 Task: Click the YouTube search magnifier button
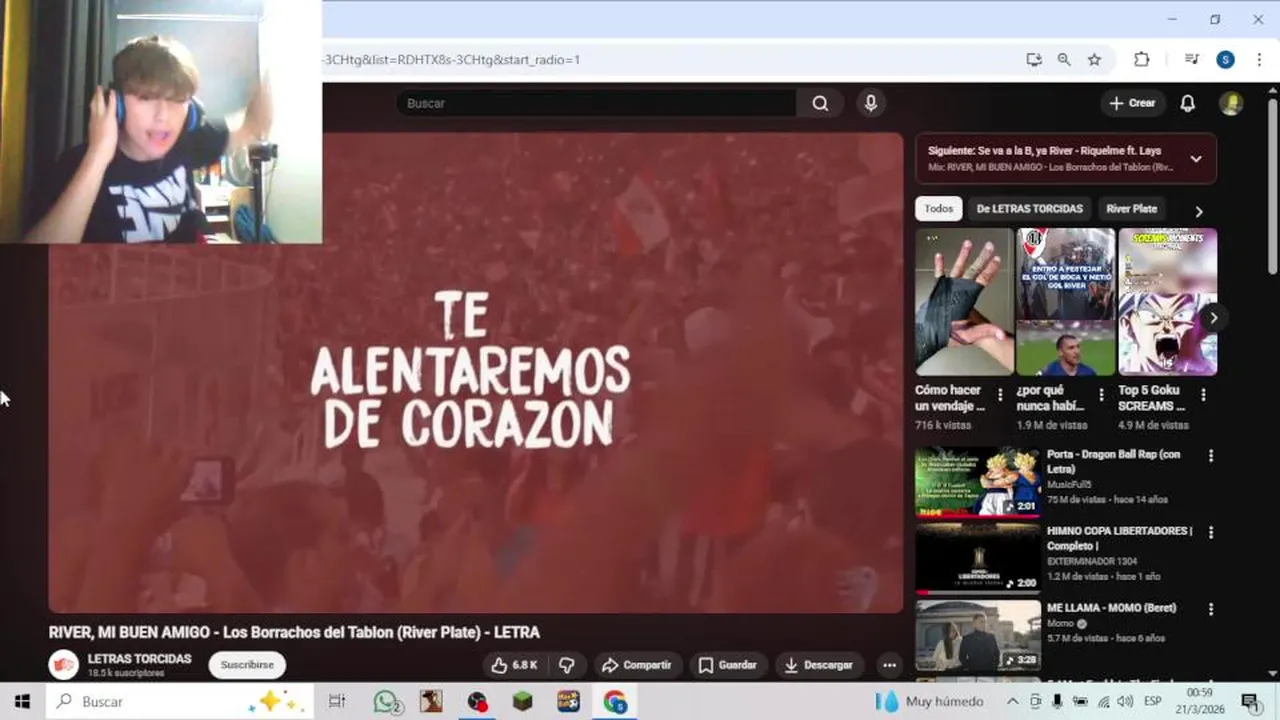click(x=820, y=103)
